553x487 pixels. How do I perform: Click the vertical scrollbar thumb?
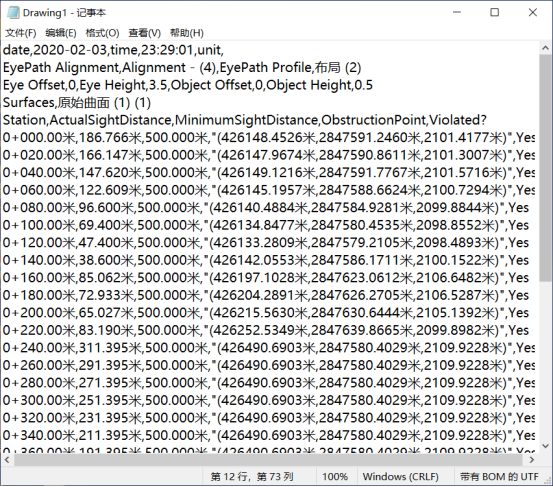point(546,168)
